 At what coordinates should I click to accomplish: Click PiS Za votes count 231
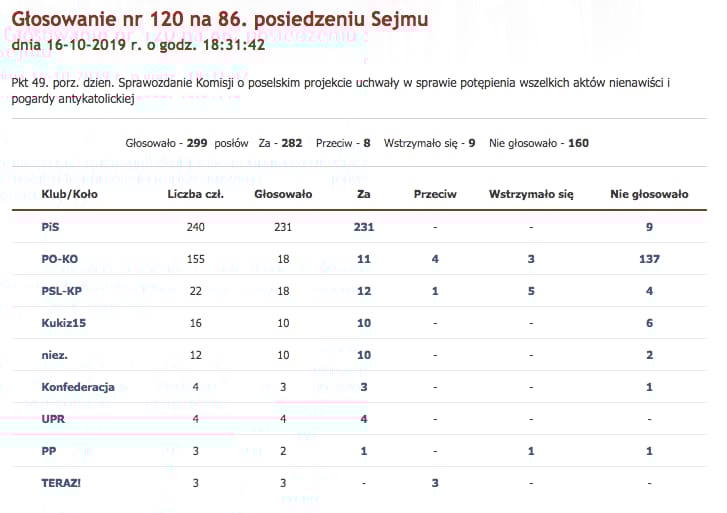point(364,227)
